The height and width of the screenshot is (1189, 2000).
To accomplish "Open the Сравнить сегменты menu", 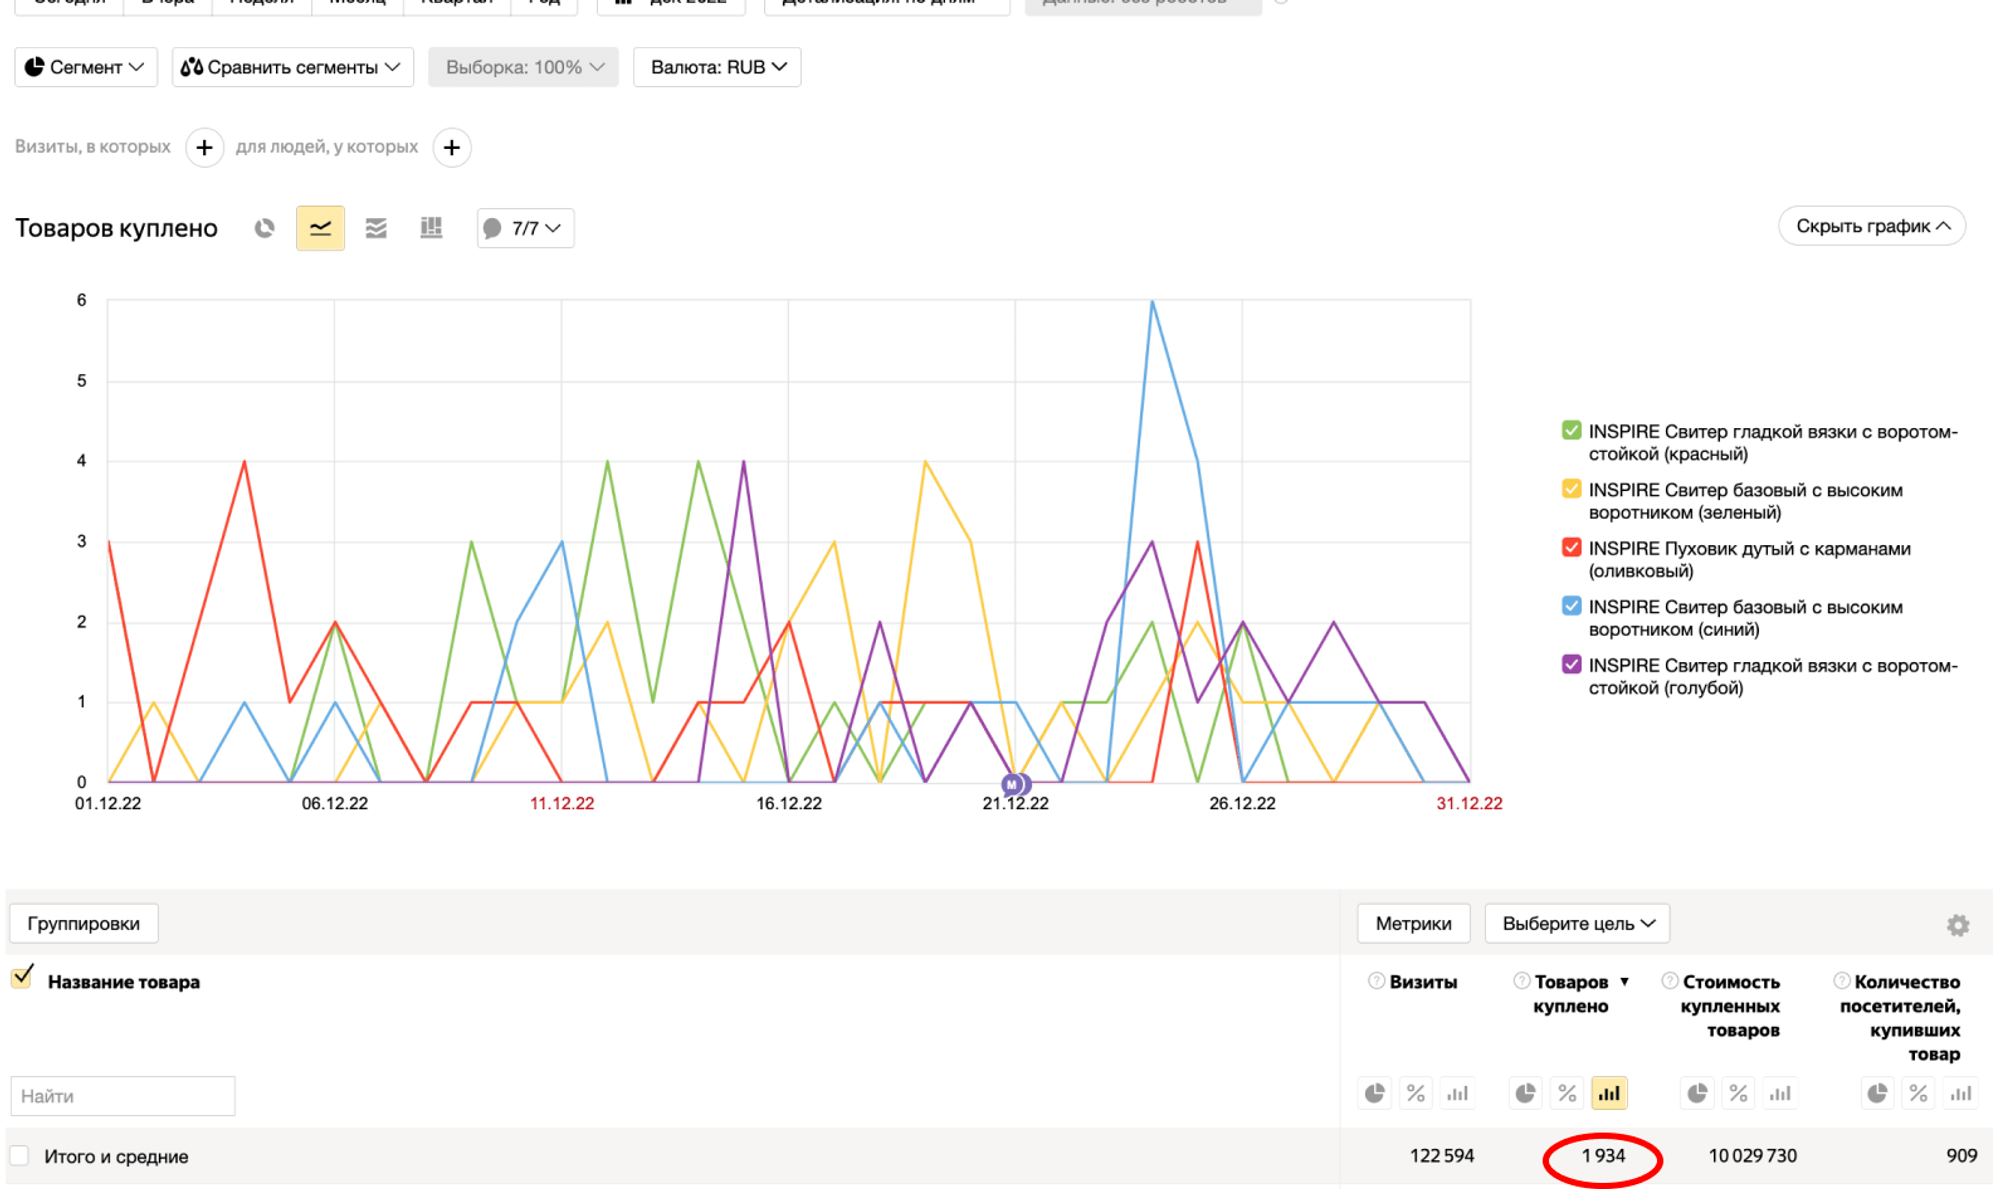I will pos(293,67).
